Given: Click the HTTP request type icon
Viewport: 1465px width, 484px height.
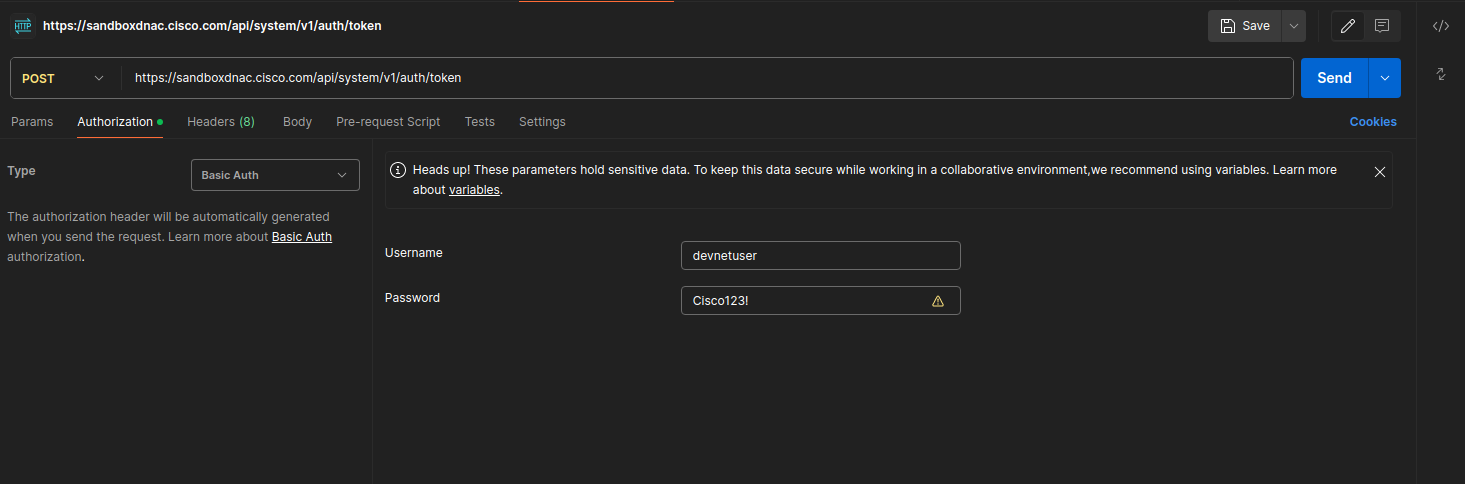Looking at the screenshot, I should [22, 26].
